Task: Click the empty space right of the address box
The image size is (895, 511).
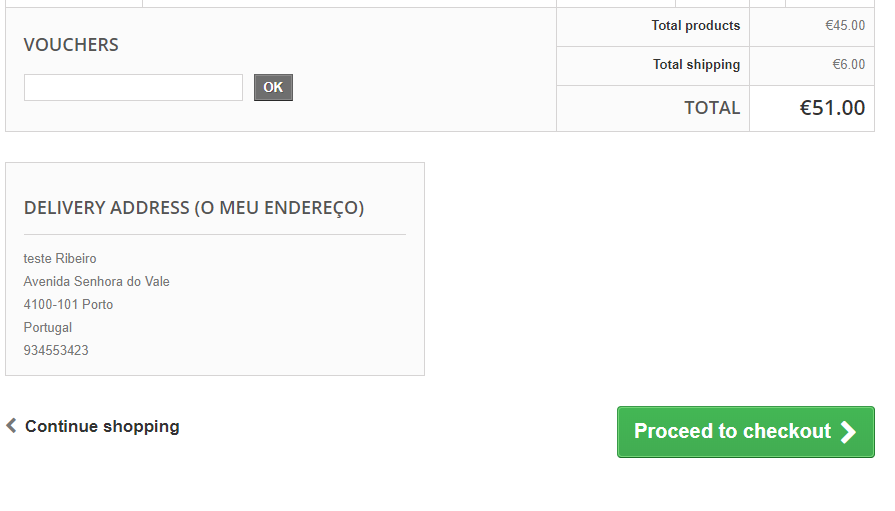Action: 650,270
